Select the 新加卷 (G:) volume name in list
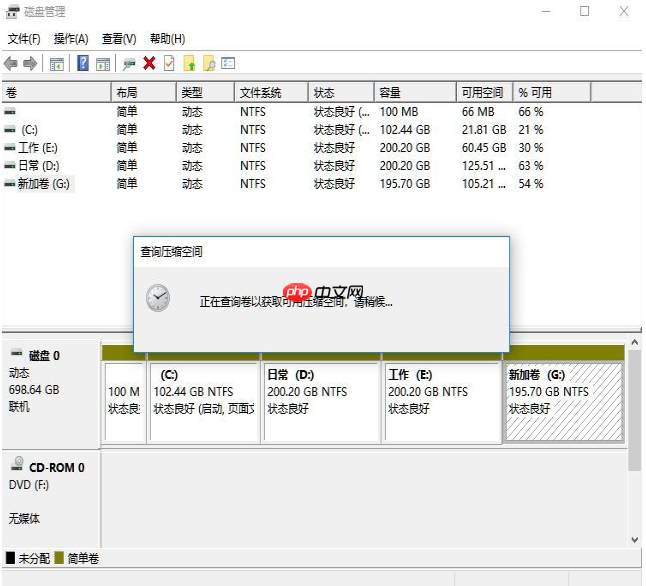Screen dimensions: 646x586 (x=44, y=184)
